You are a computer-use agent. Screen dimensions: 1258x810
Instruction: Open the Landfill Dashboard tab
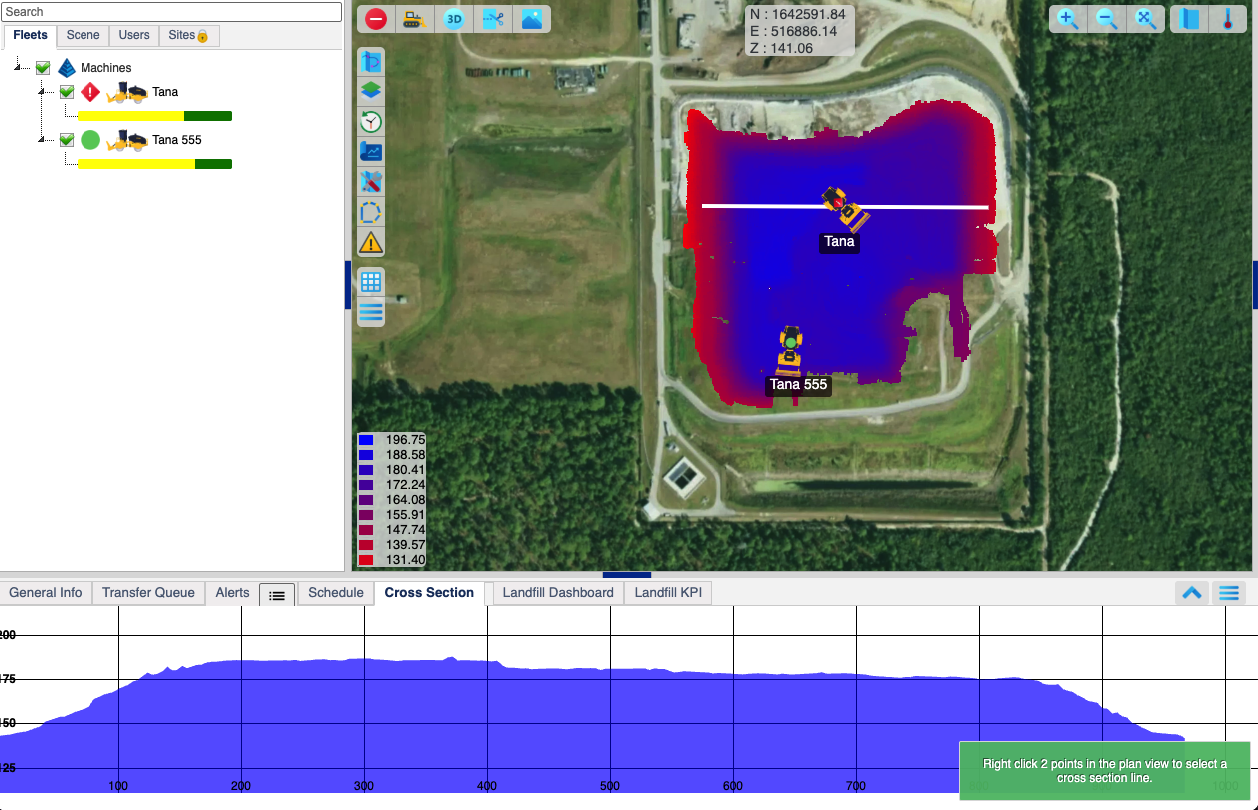click(558, 593)
